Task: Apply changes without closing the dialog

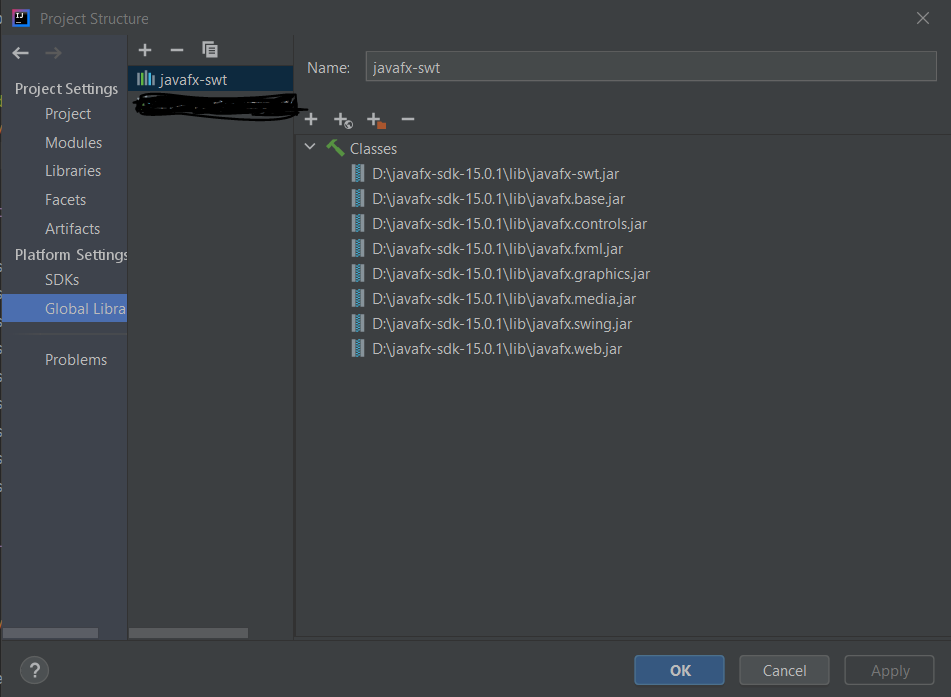Action: (x=888, y=670)
